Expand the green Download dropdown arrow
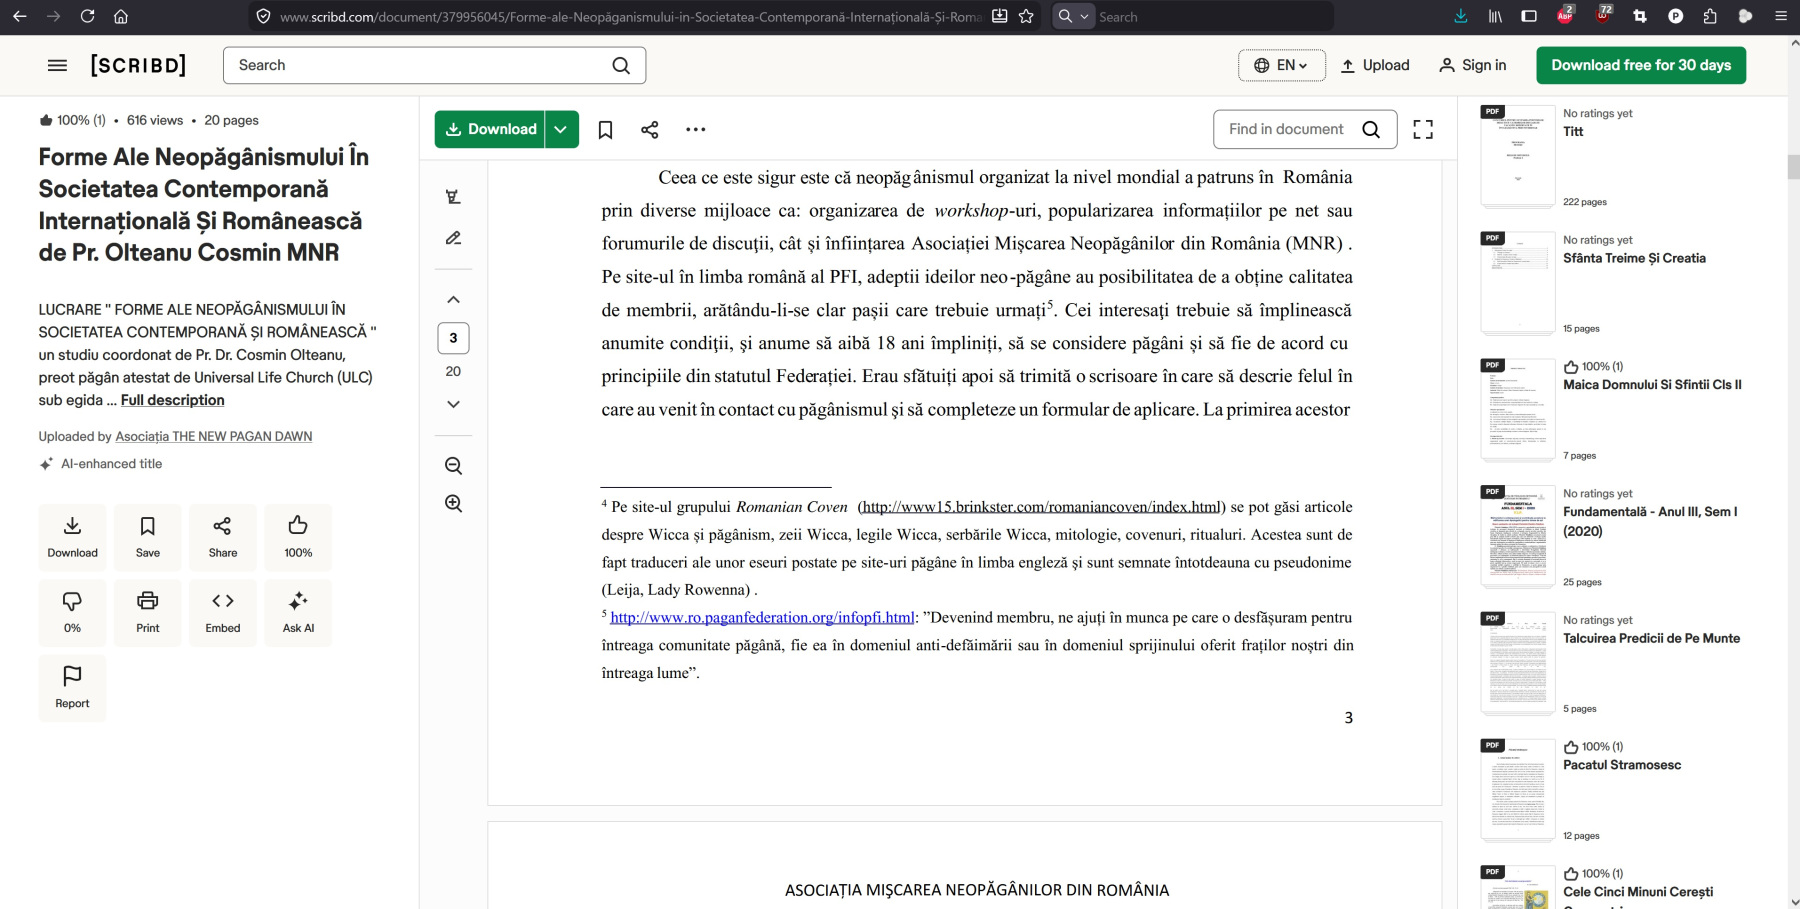This screenshot has width=1800, height=909. tap(561, 129)
